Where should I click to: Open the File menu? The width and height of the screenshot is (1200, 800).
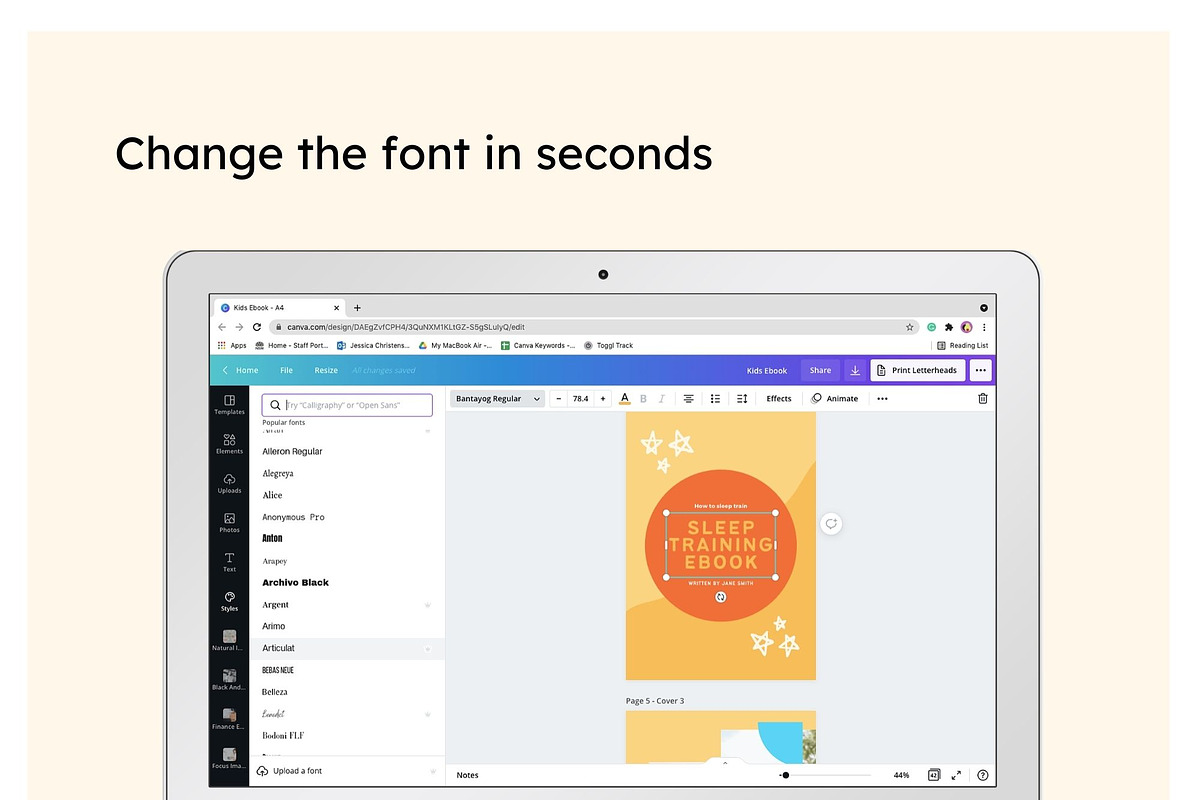(x=286, y=370)
